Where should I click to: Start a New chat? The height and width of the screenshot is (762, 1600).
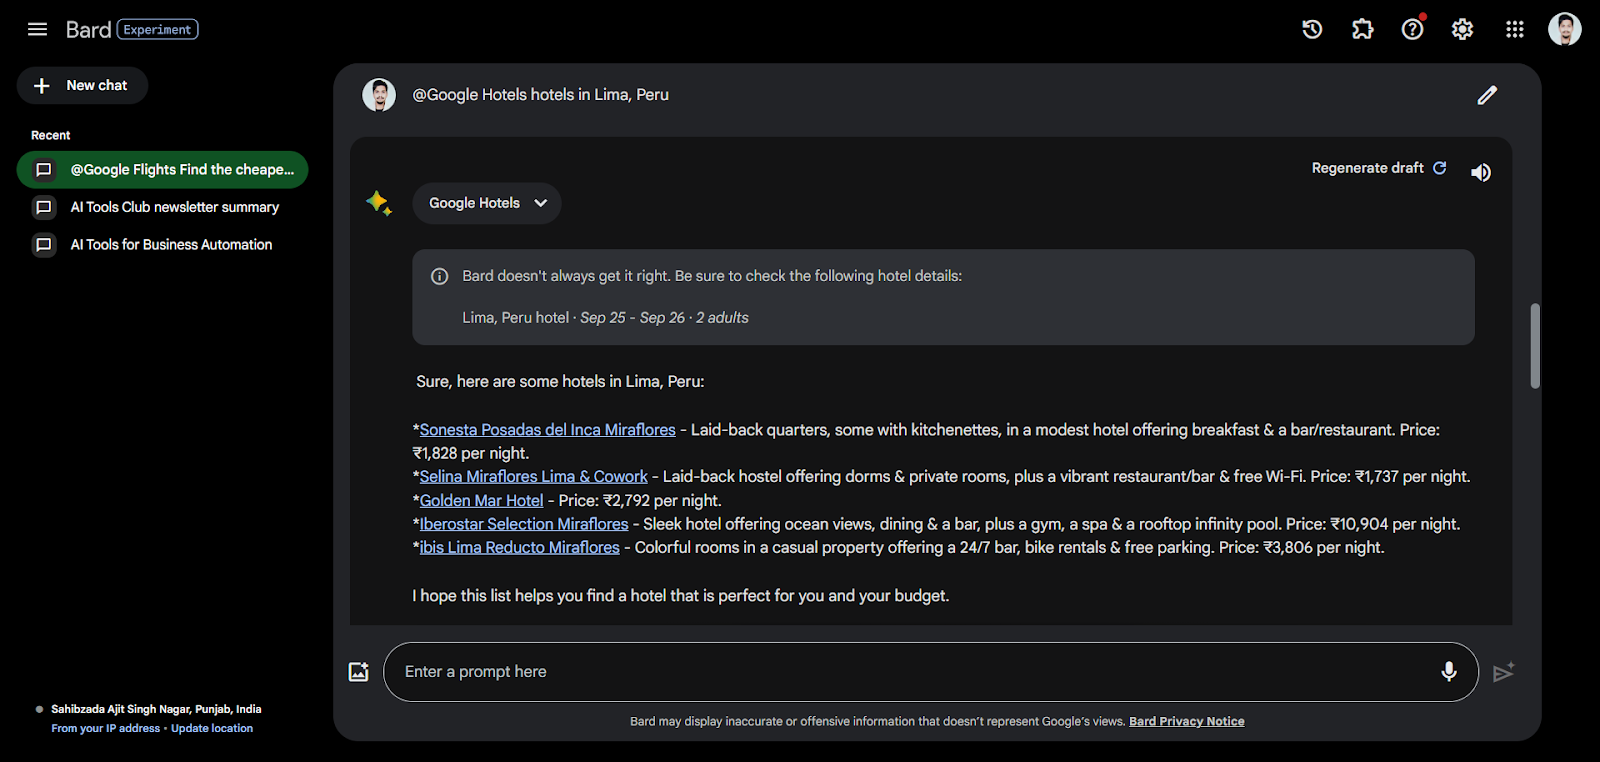click(x=82, y=86)
